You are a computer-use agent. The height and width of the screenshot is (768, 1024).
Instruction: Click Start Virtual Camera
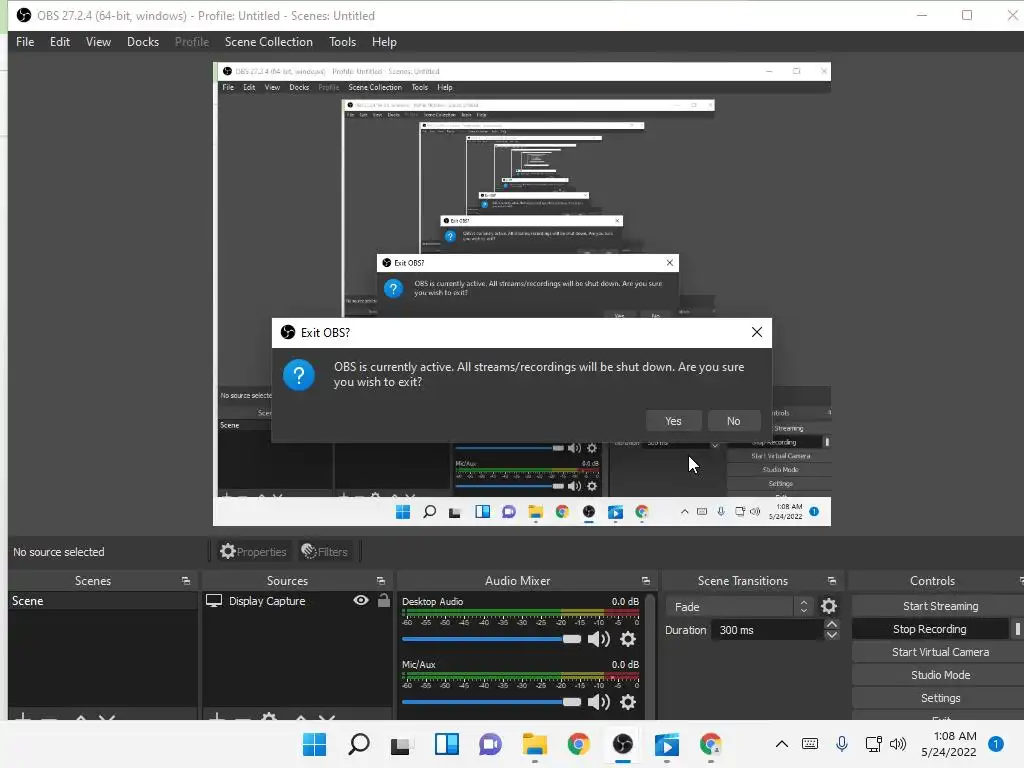(x=940, y=652)
